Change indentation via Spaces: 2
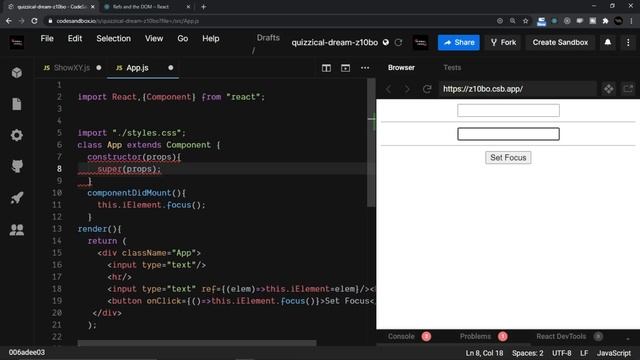Screen dimensions: 640x360 coord(527,353)
